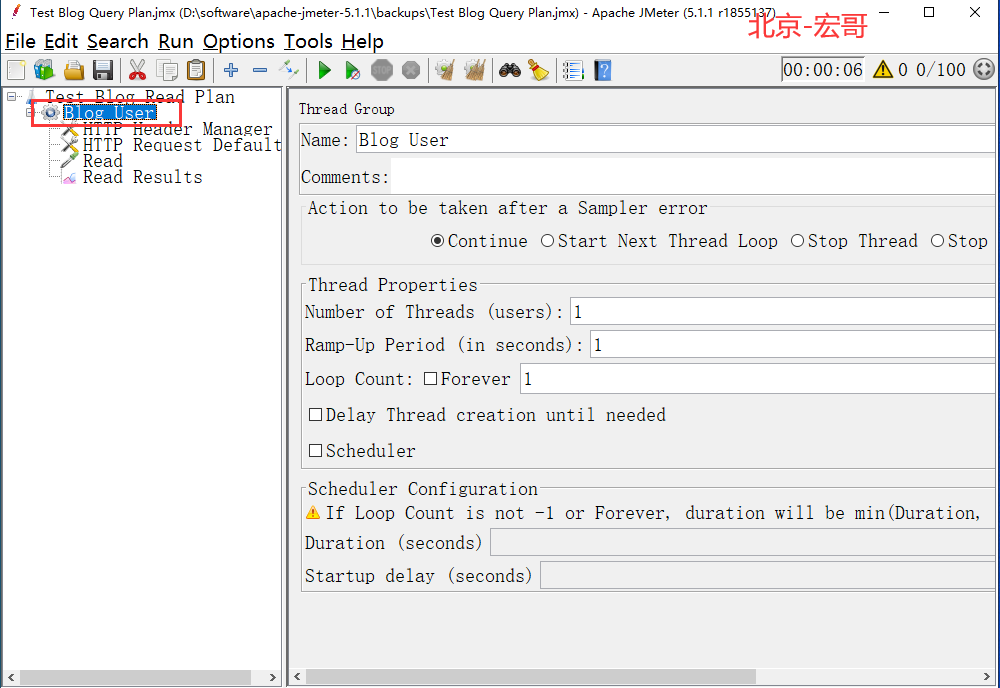Click the Startup delay seconds field
Viewport: 1000px width, 688px height.
click(x=768, y=576)
